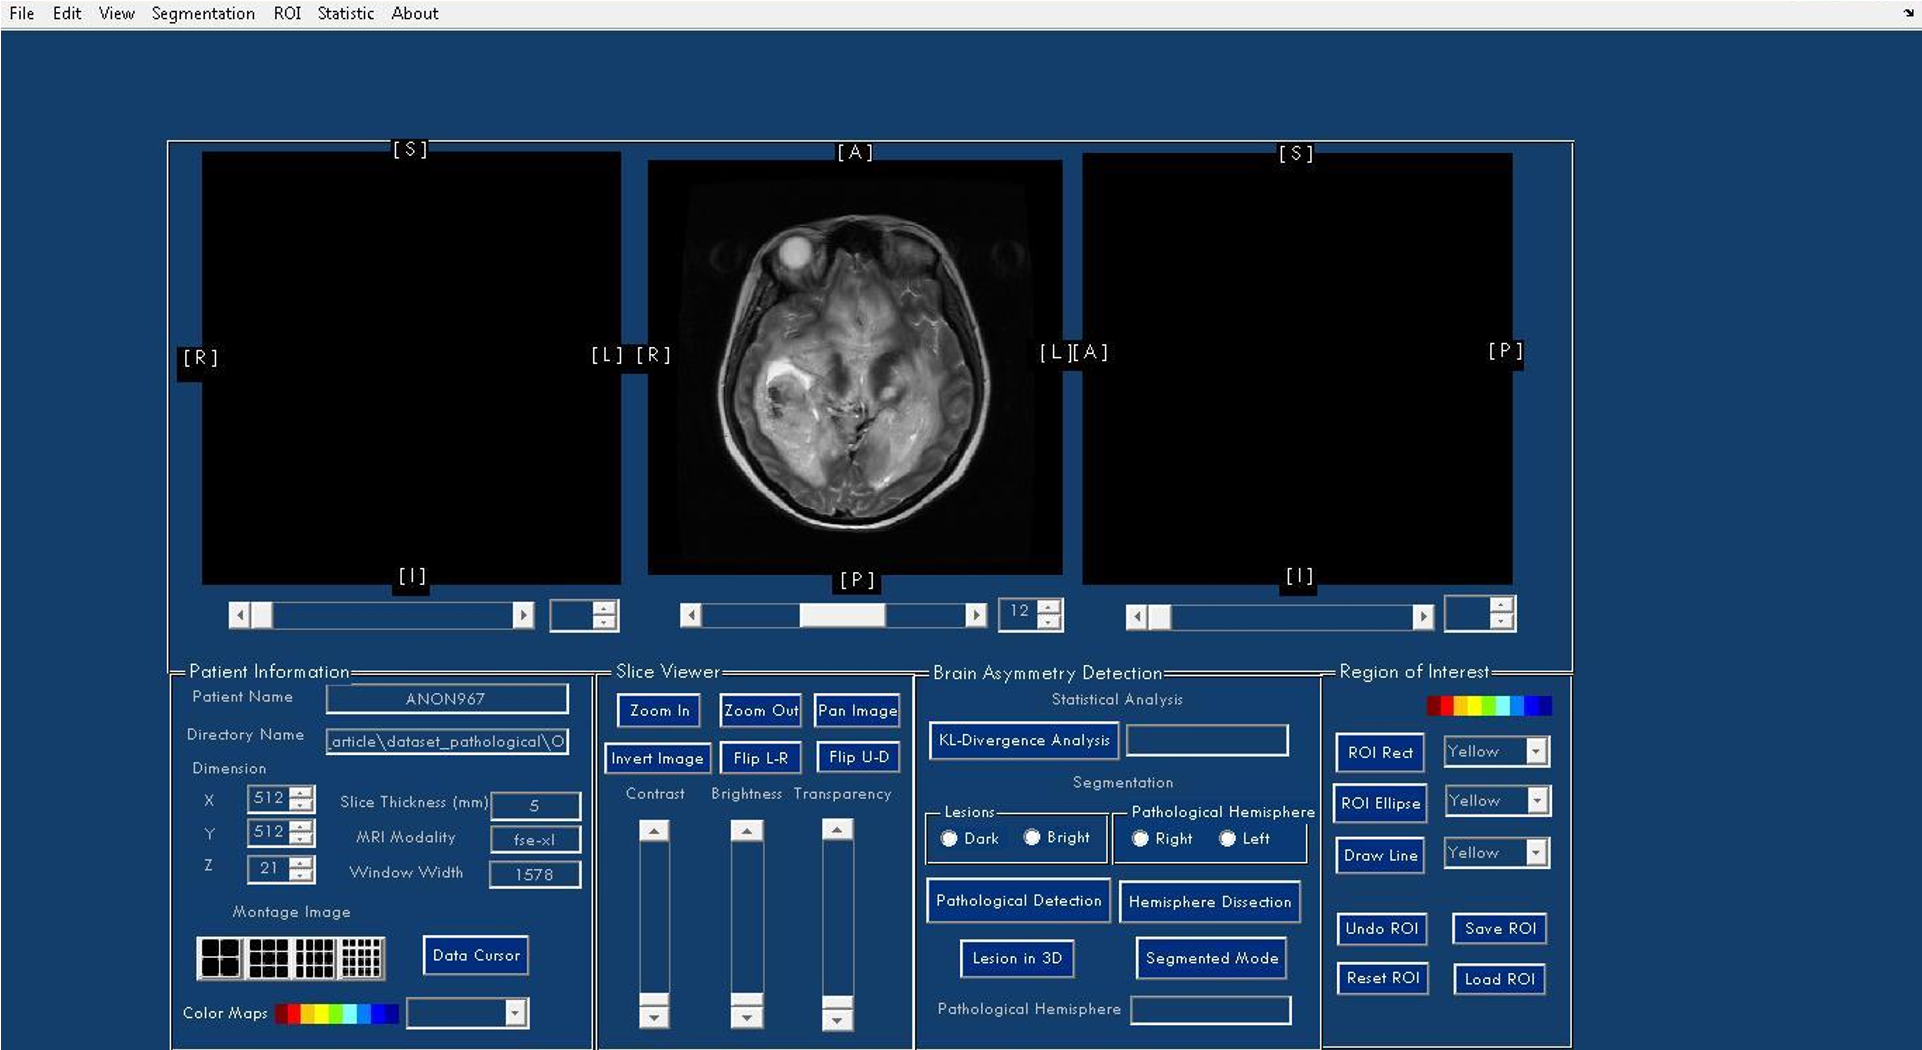Click left arrow of axial slice scrollbar
The image size is (1922, 1050).
tap(690, 615)
